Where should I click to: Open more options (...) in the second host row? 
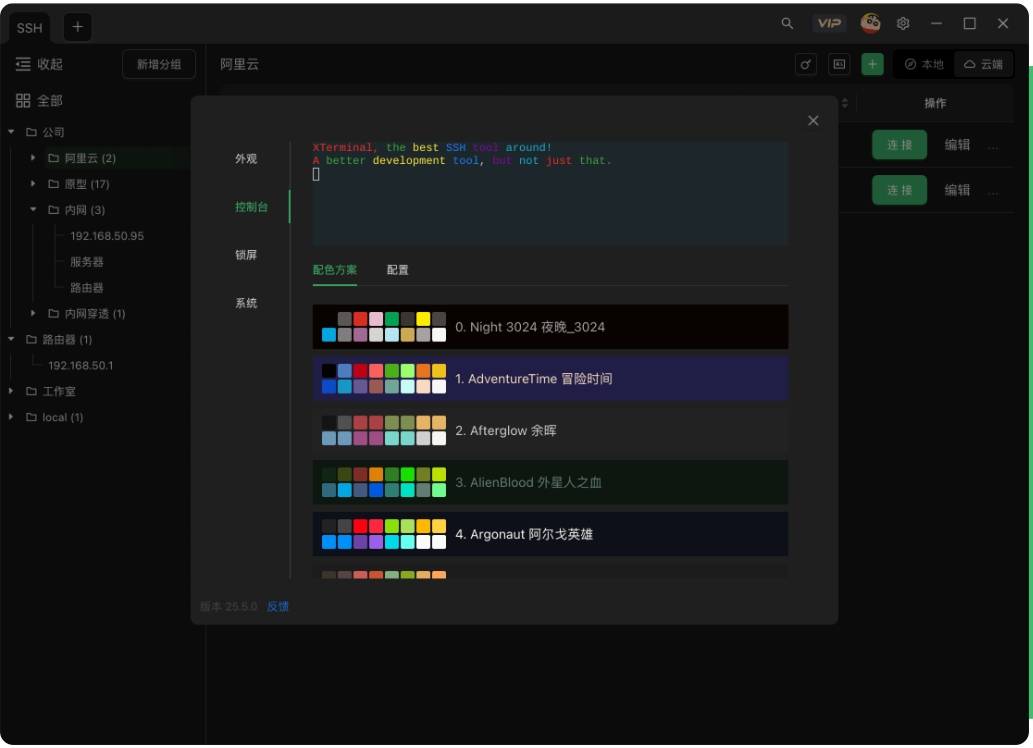coord(993,192)
